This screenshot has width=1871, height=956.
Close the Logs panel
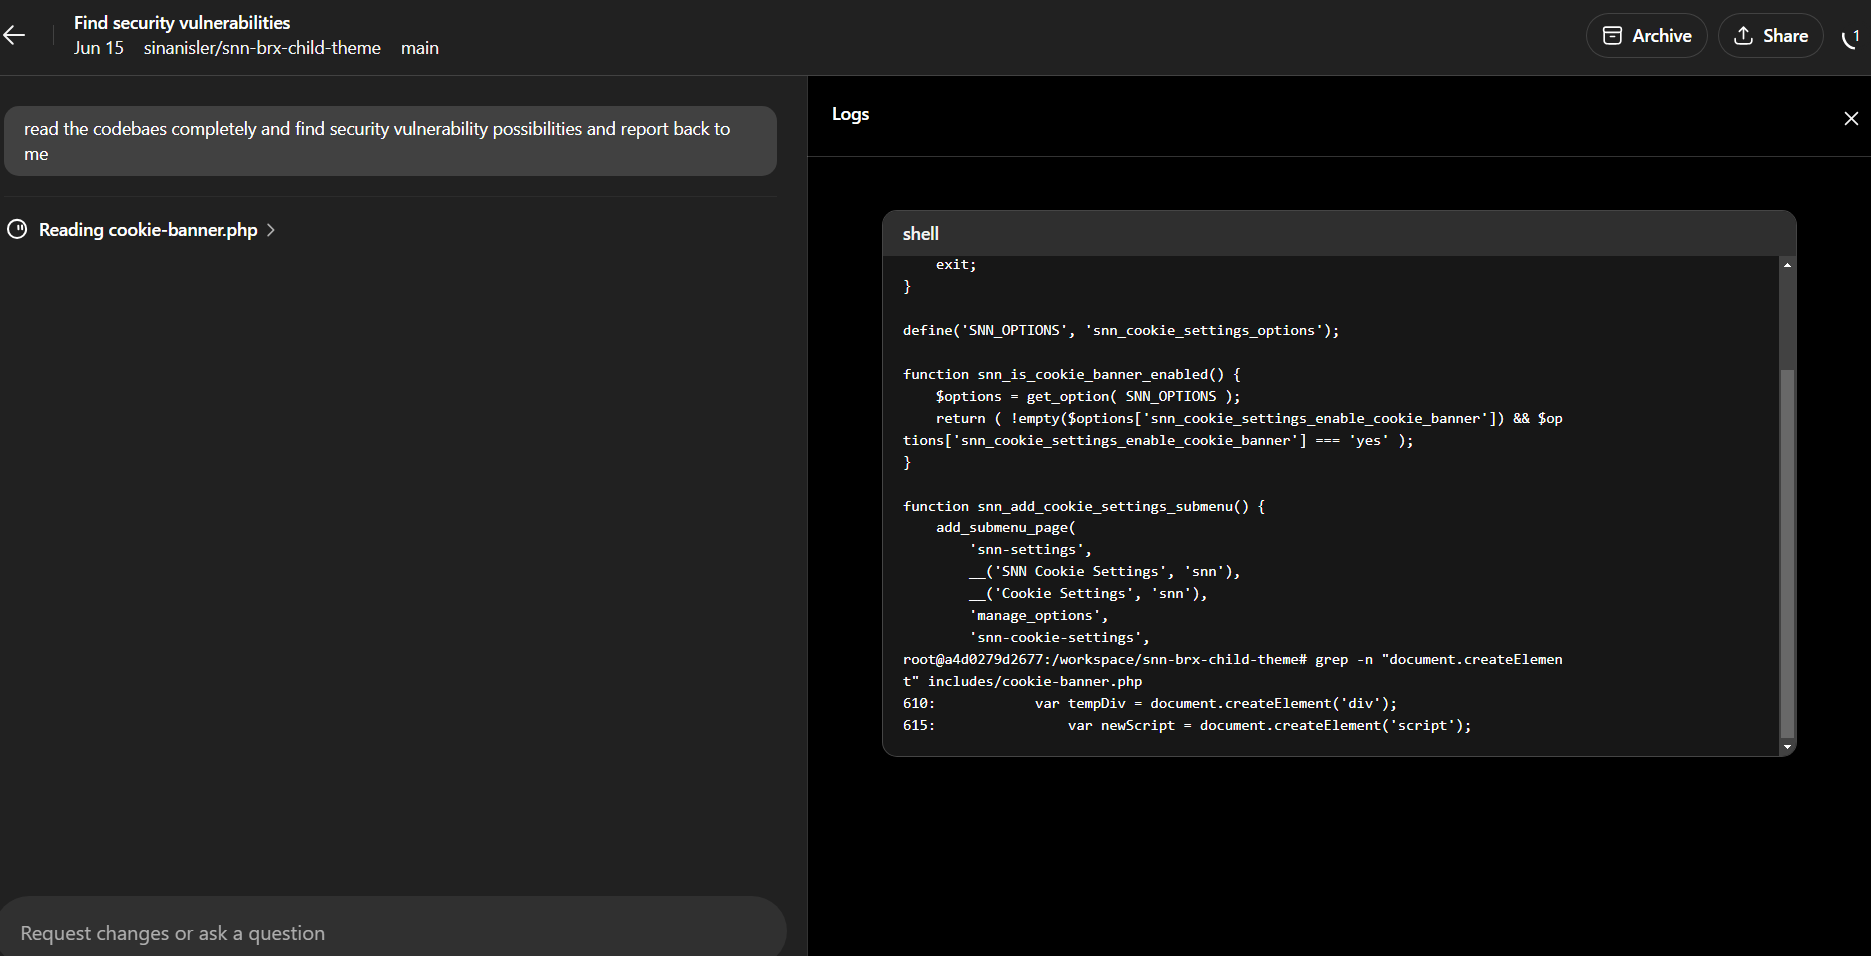tap(1851, 118)
